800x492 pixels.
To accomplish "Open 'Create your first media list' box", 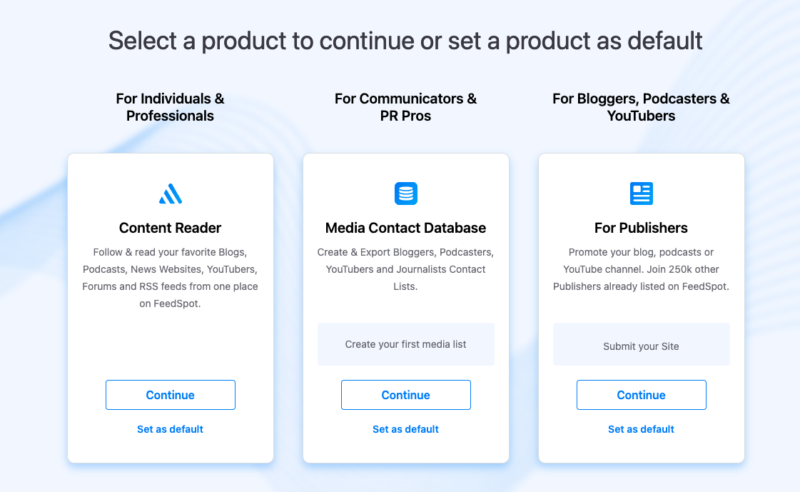I will coord(405,344).
